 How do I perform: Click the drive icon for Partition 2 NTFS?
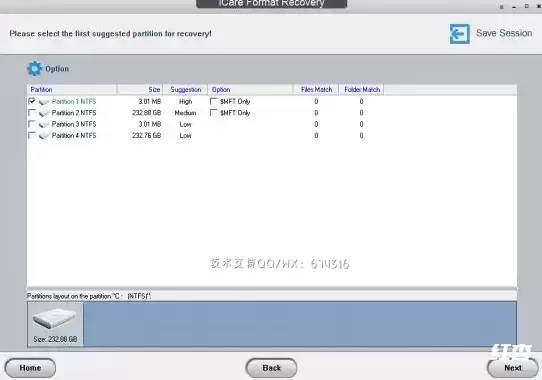pos(44,113)
